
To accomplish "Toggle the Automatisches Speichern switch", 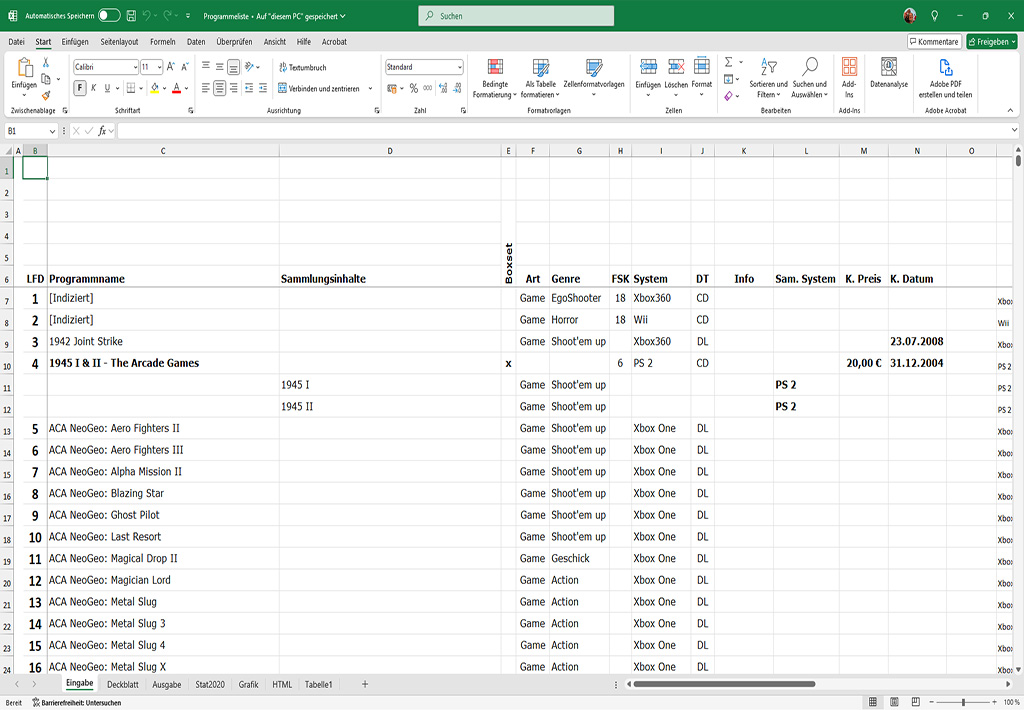I will click(x=109, y=16).
